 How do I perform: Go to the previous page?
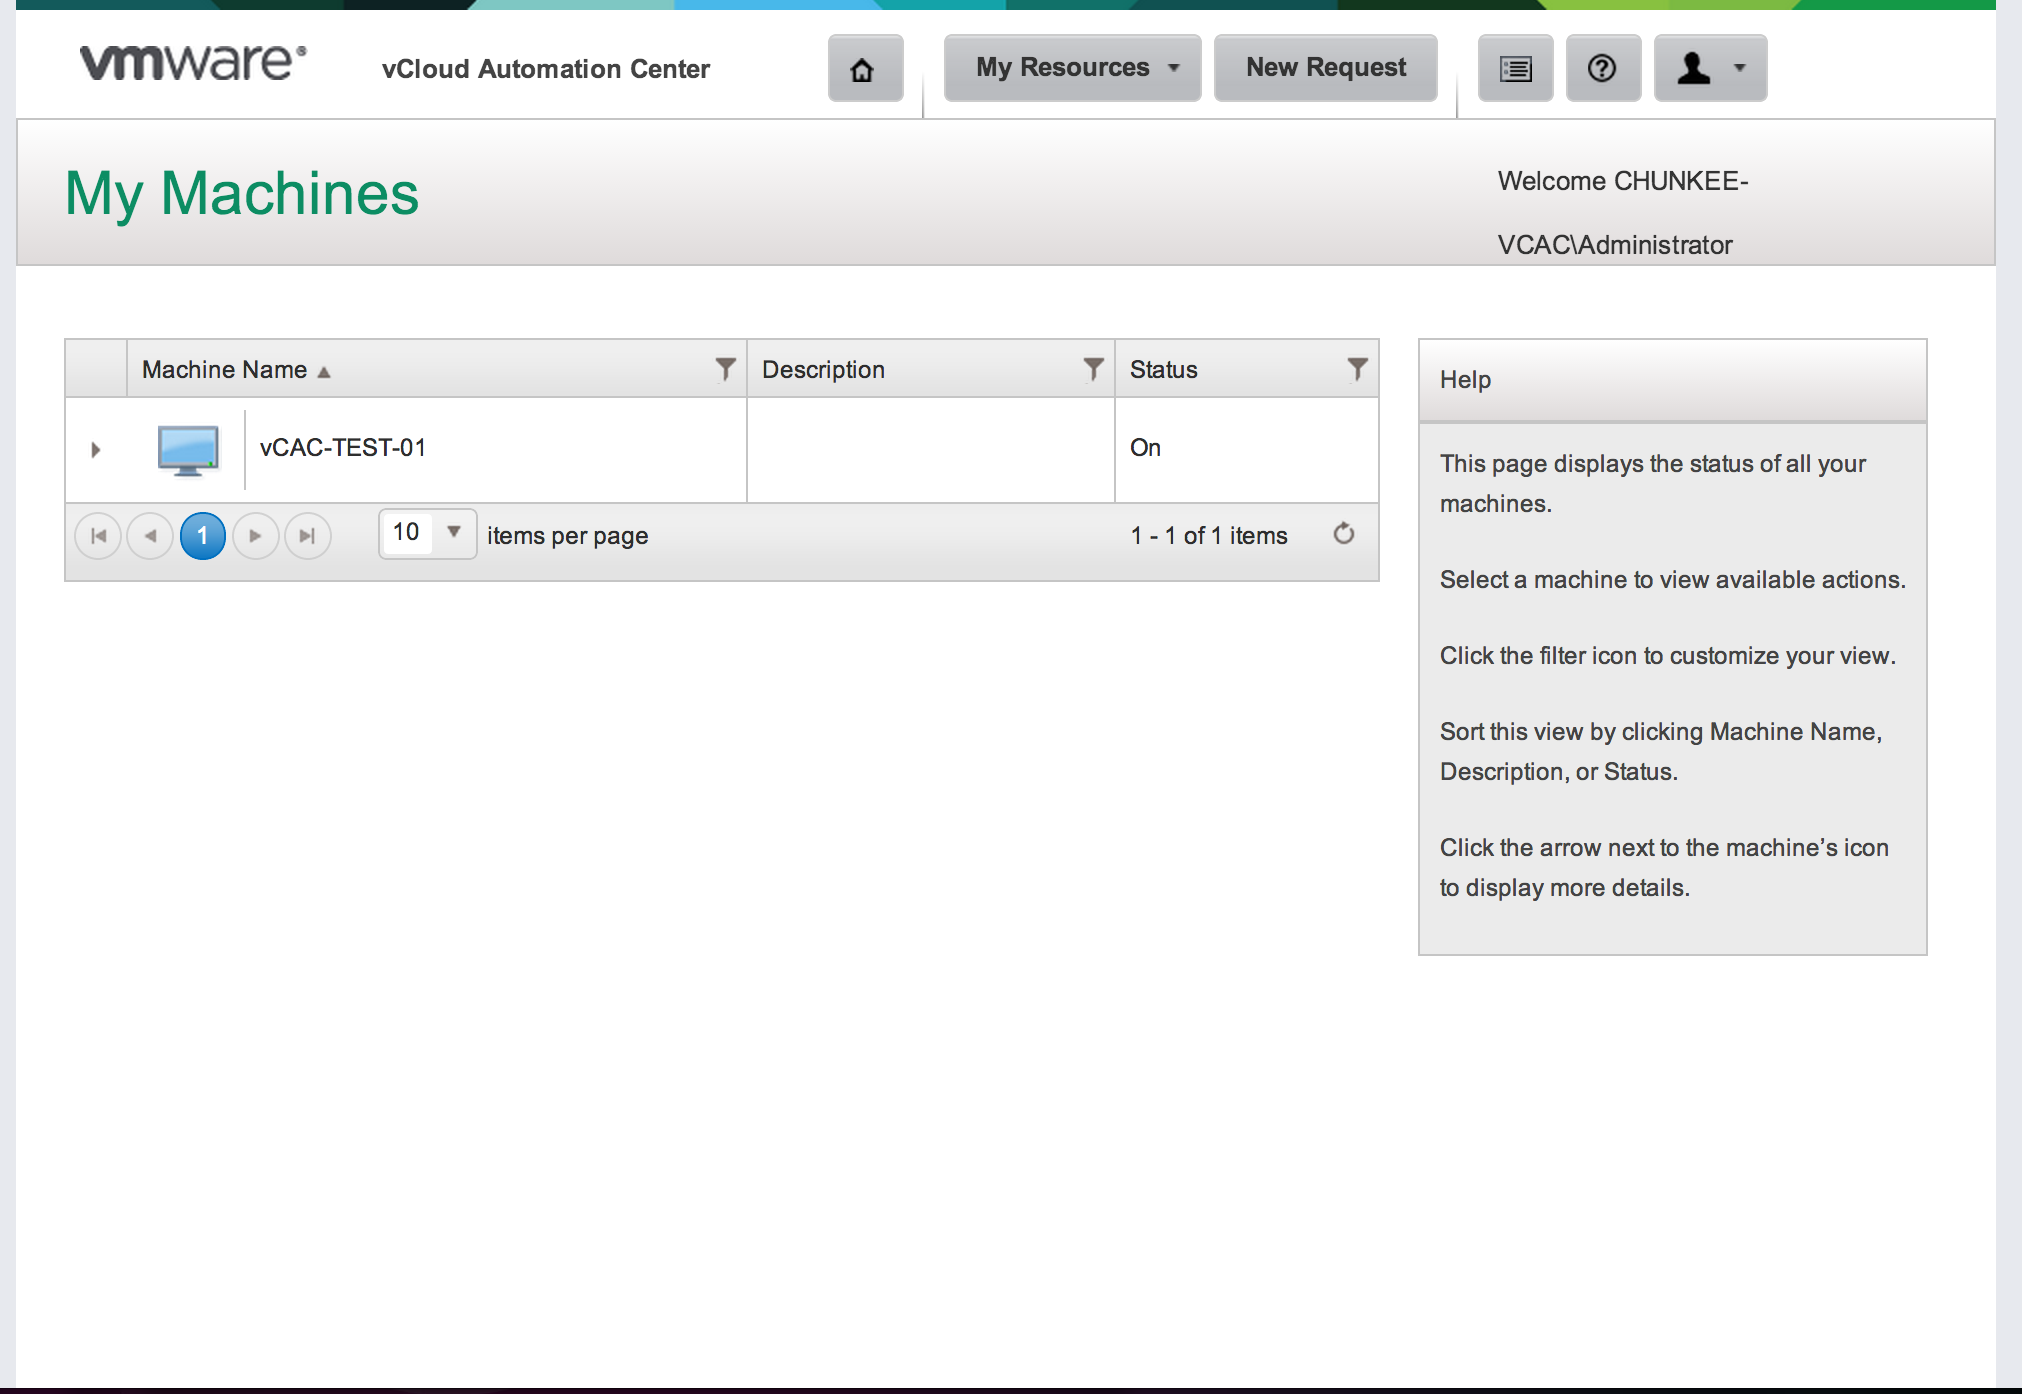click(150, 536)
